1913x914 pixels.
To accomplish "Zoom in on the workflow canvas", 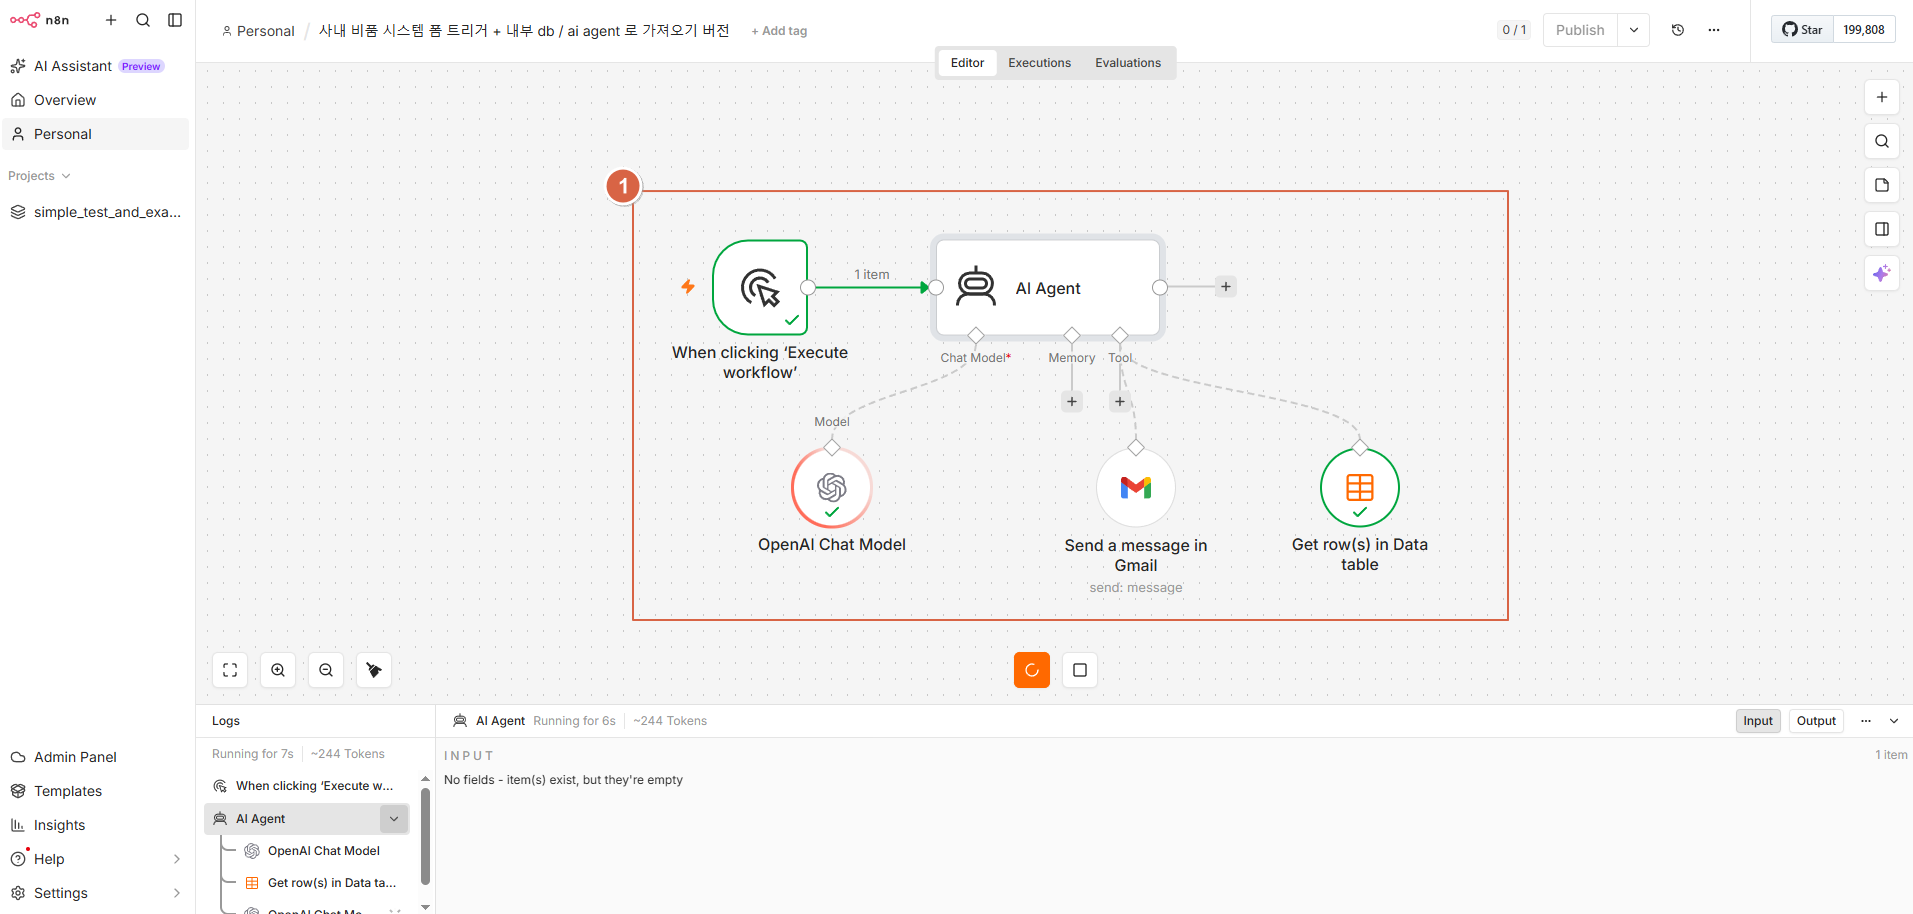I will click(278, 670).
